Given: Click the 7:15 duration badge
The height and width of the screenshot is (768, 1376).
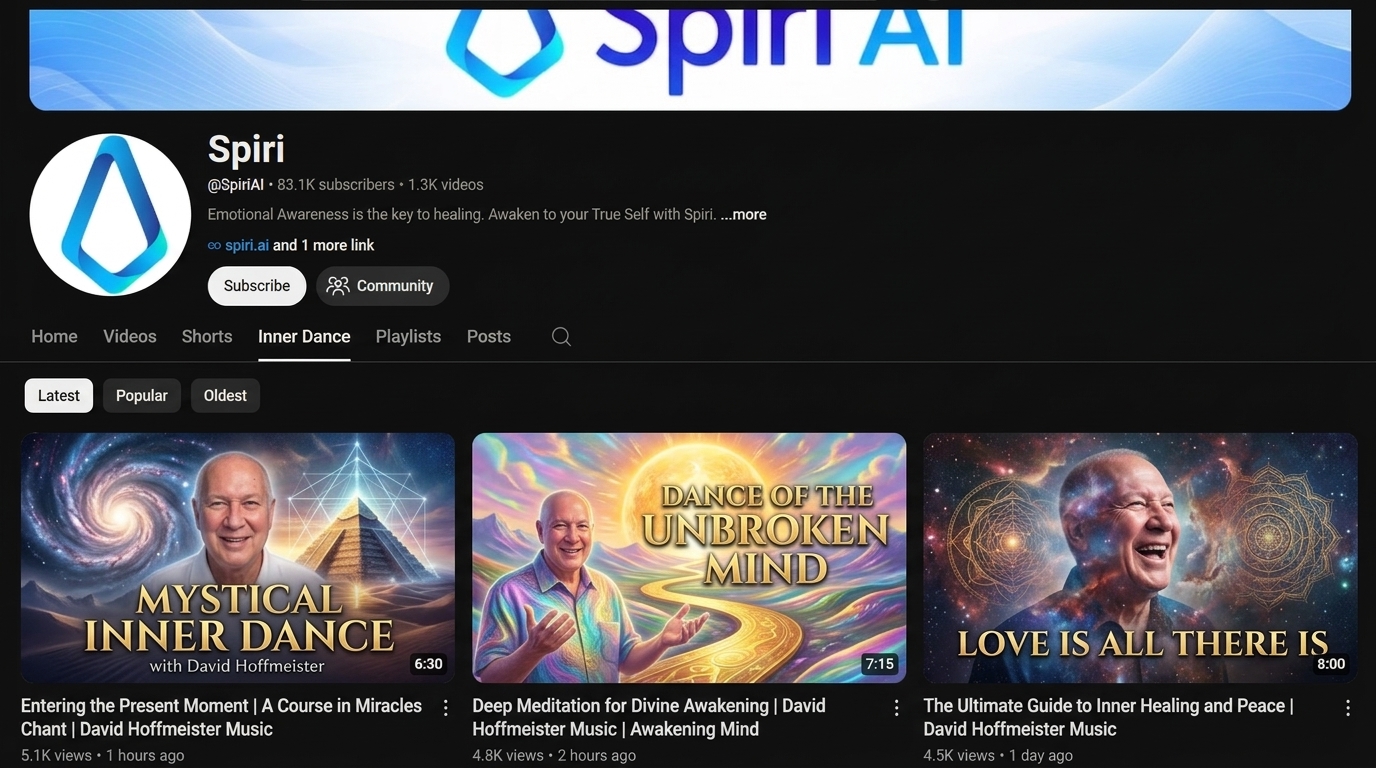Looking at the screenshot, I should tap(880, 664).
